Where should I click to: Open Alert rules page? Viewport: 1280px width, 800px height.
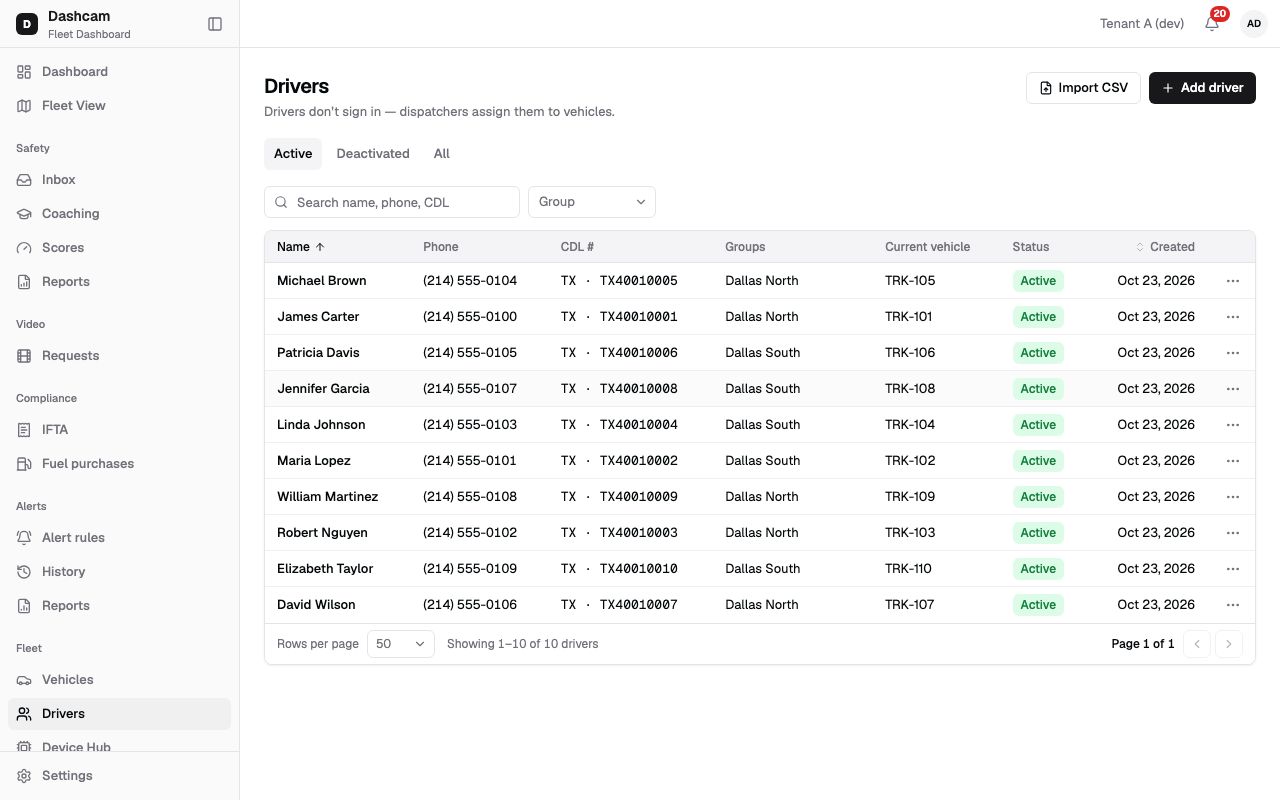(x=119, y=538)
